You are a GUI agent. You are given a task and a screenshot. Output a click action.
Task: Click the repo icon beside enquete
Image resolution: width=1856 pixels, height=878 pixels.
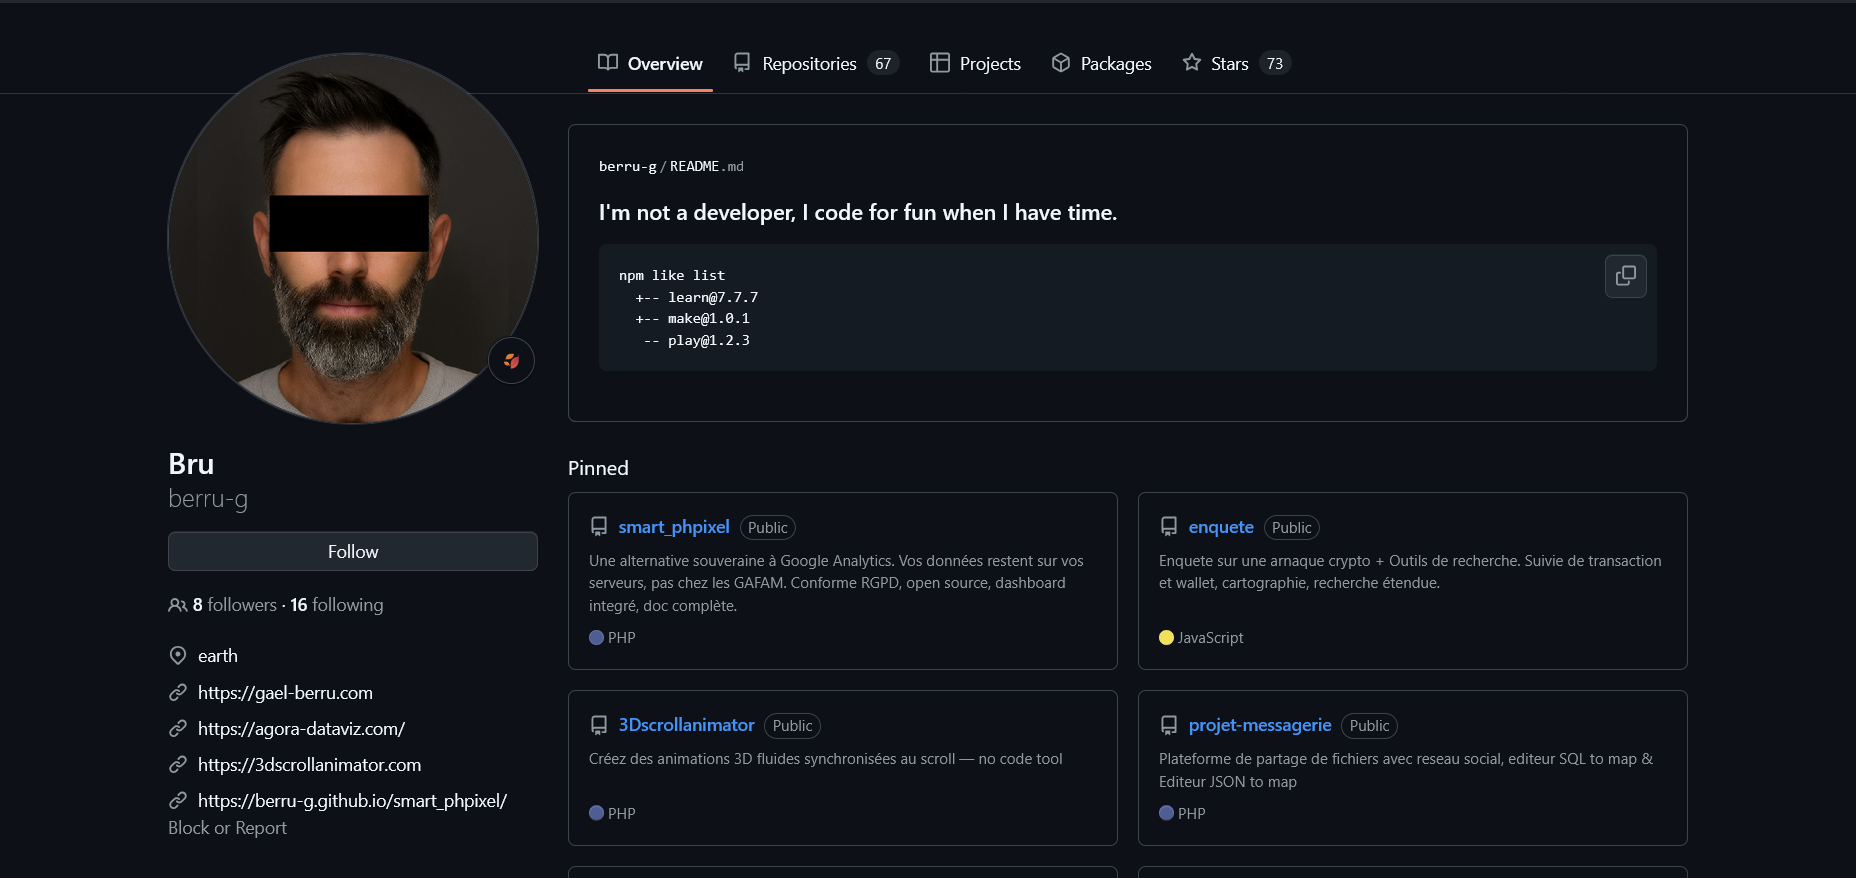pyautogui.click(x=1169, y=527)
